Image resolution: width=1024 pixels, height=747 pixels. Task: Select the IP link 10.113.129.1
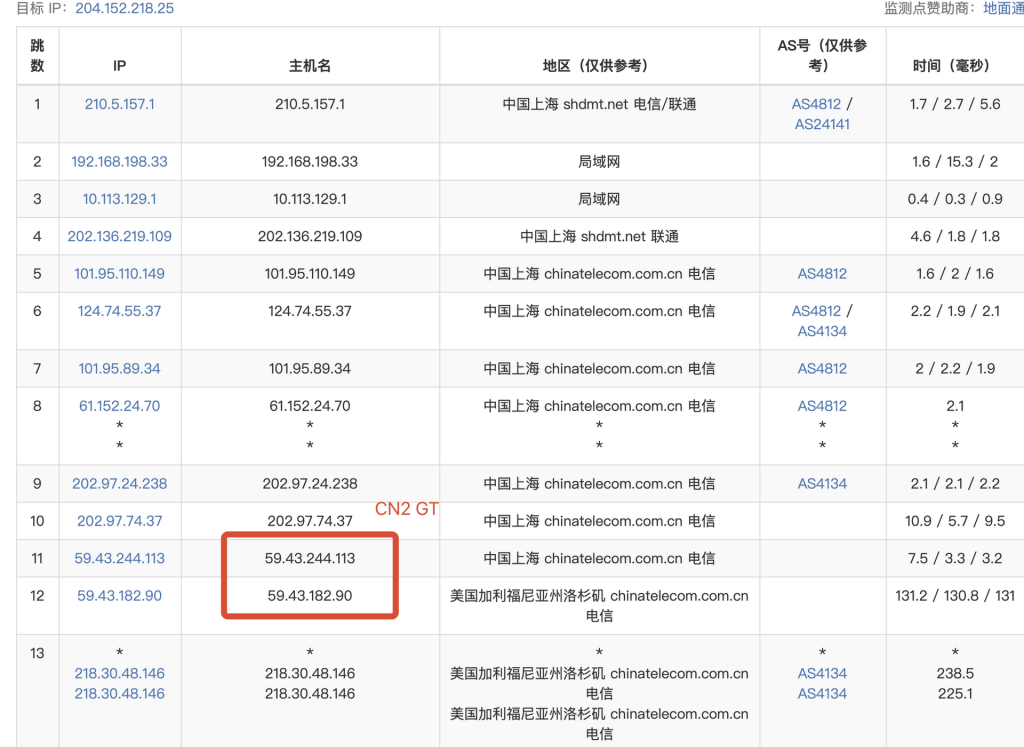(119, 199)
